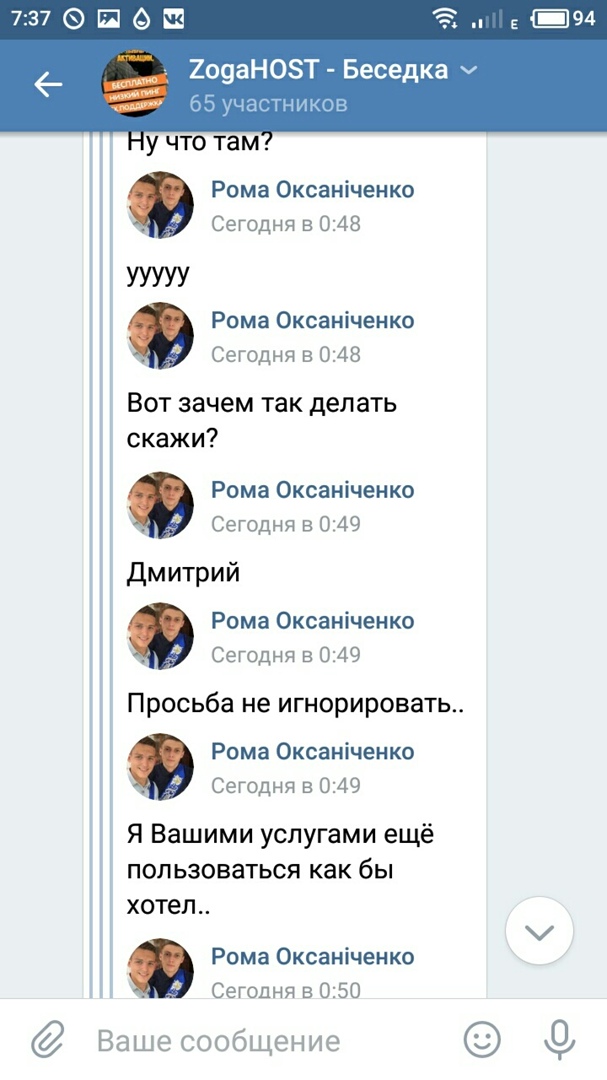Screen dimensions: 607x1080
Task: Tap the attach file paperclip icon
Action: 47,1040
